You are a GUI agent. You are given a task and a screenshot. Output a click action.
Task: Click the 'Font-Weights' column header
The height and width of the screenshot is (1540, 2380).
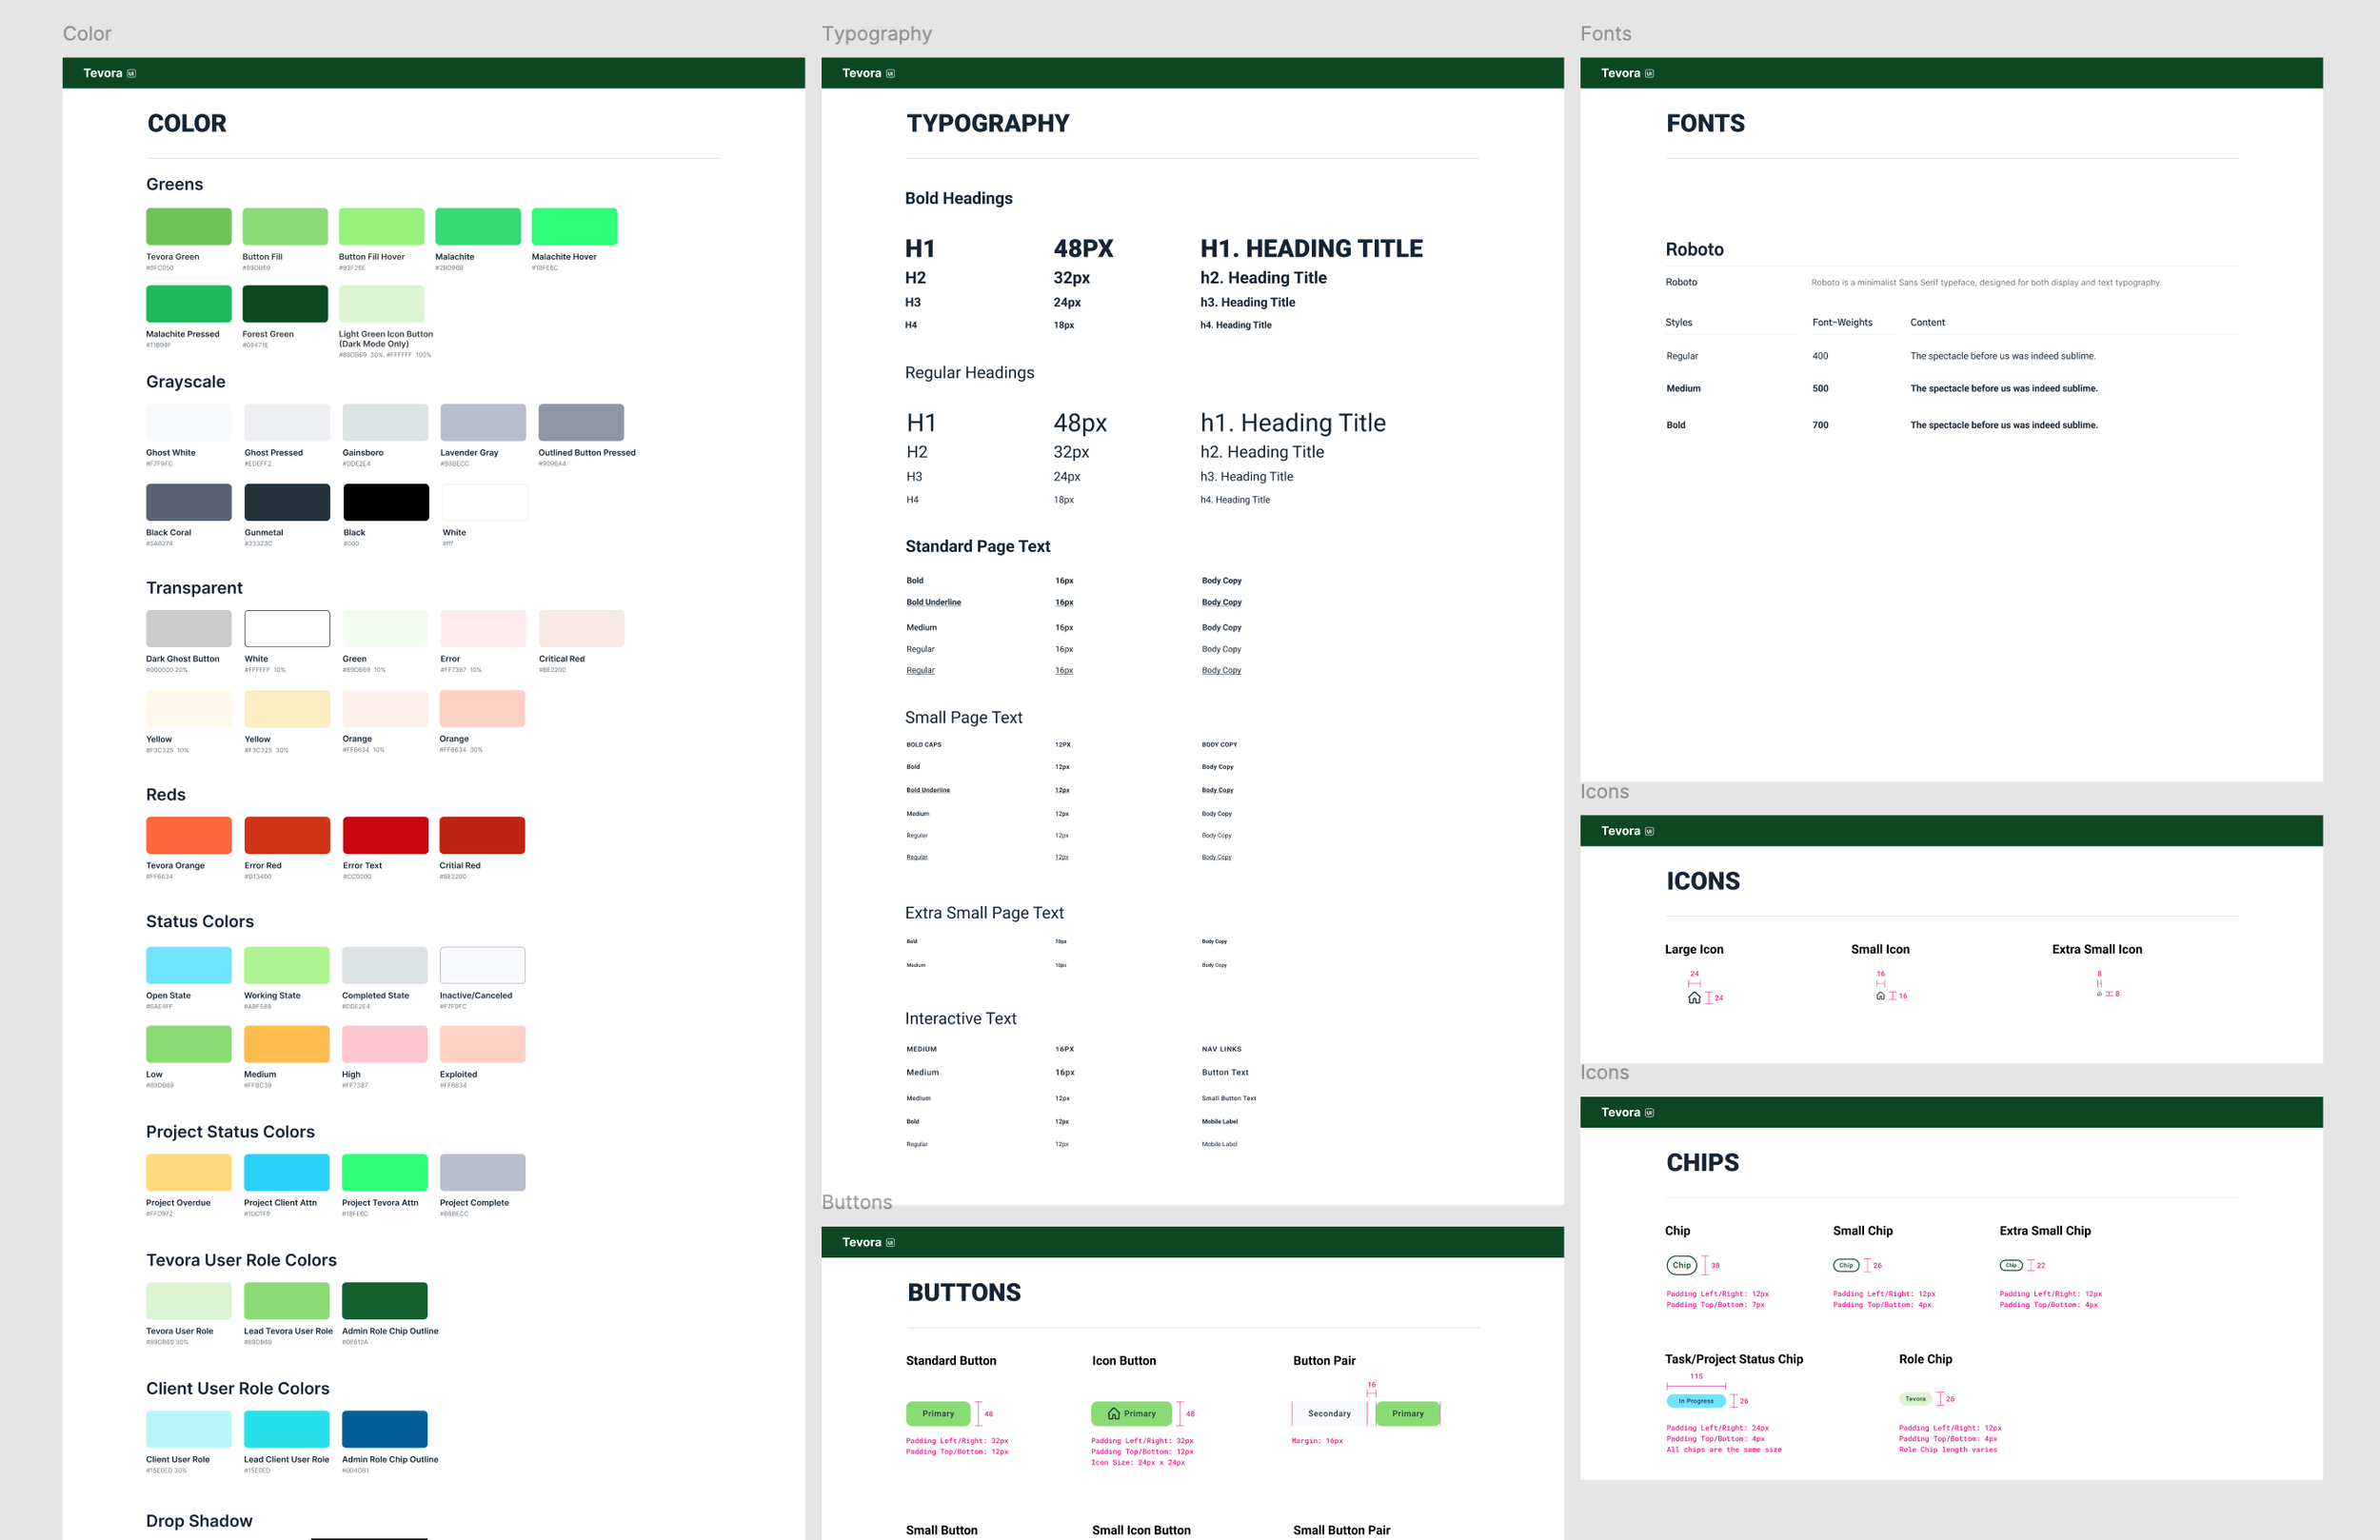[x=1842, y=322]
